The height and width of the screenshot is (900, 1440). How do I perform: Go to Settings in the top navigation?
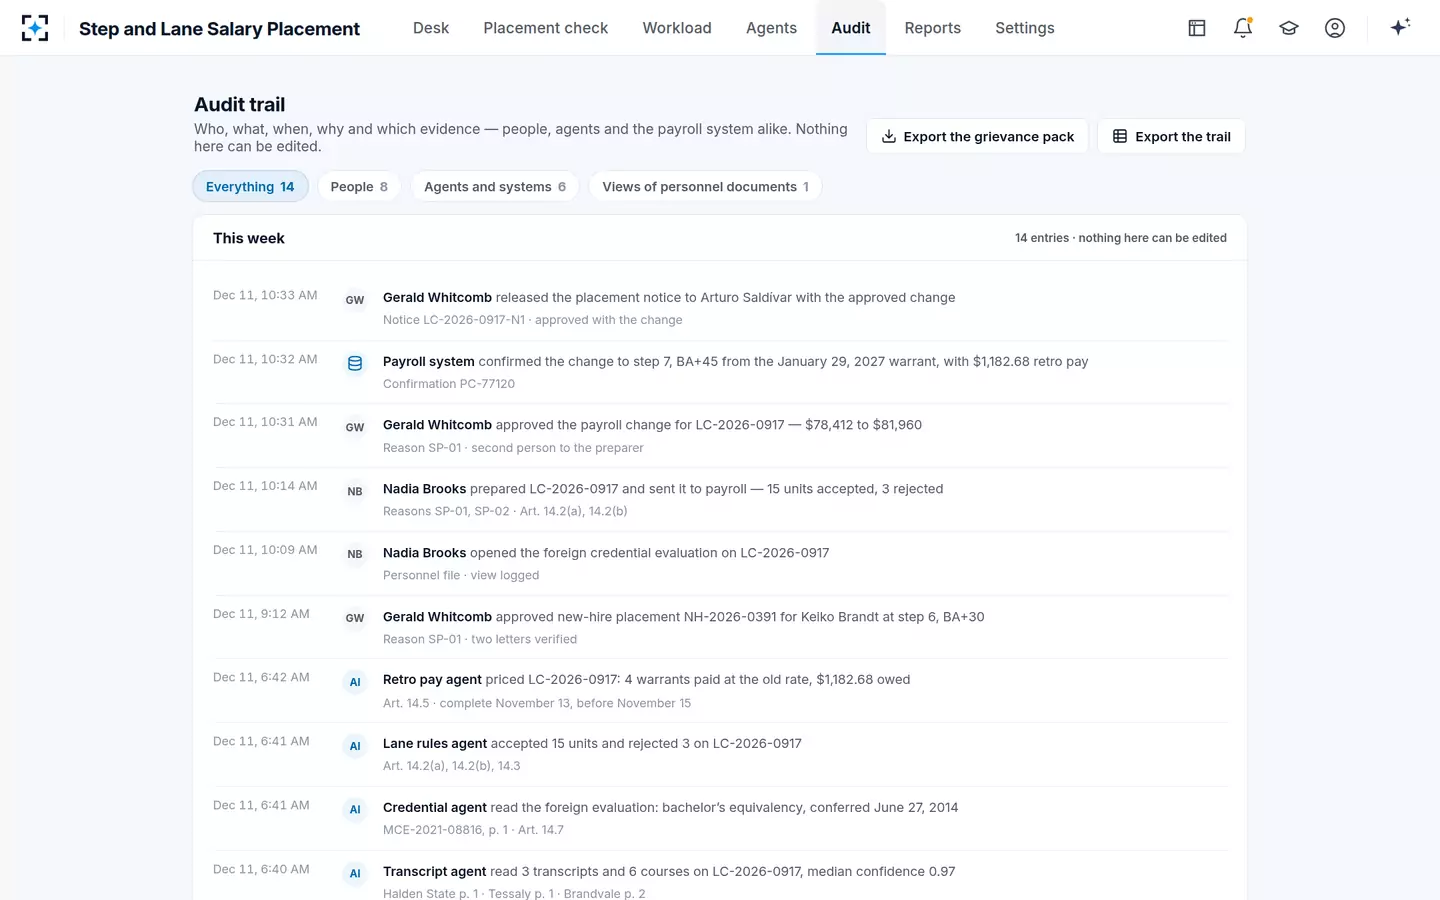(1025, 28)
